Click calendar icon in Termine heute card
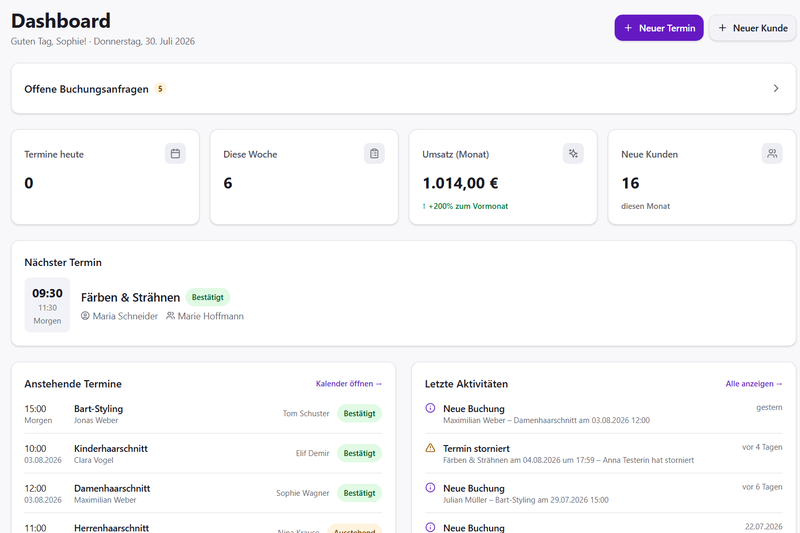This screenshot has height=533, width=800. pyautogui.click(x=175, y=154)
